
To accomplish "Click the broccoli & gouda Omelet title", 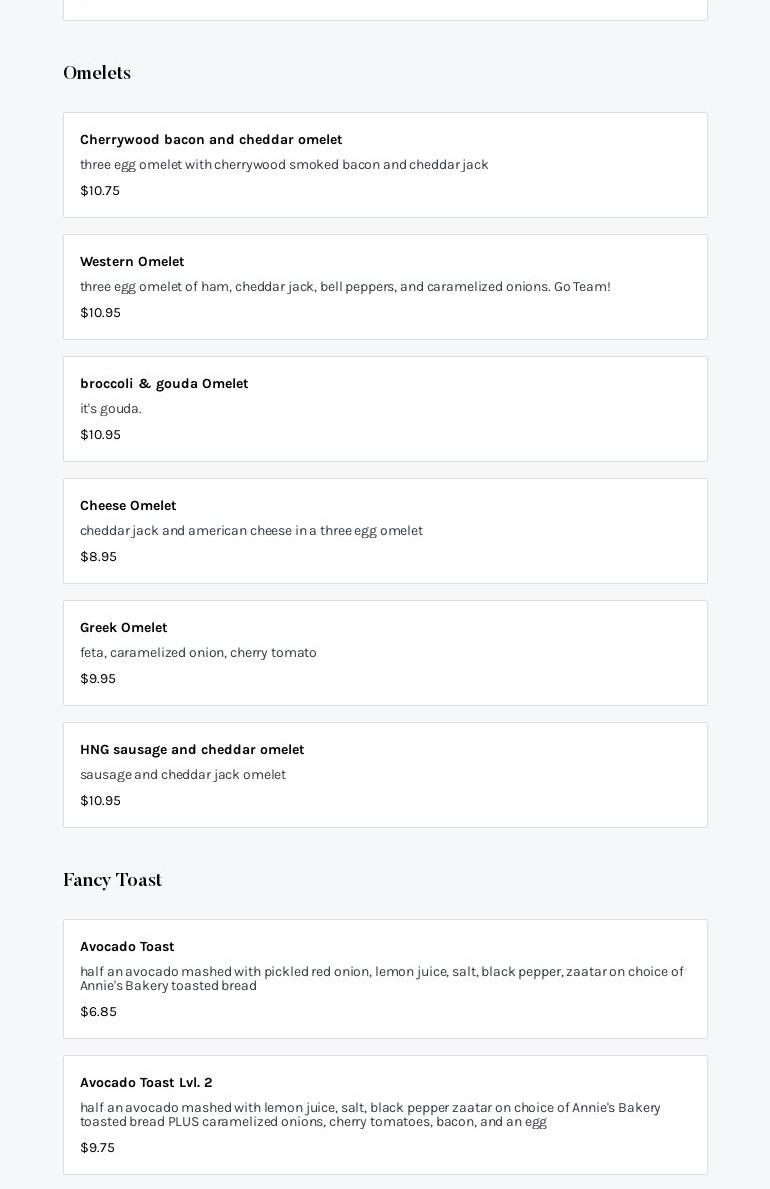I will [164, 384].
